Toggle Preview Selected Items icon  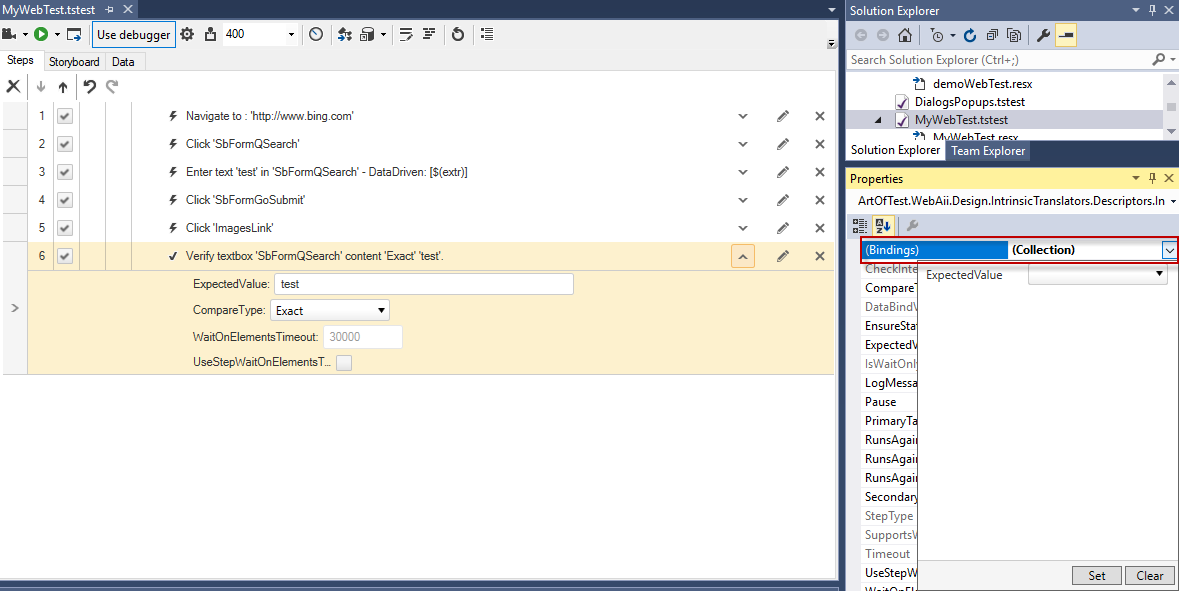(x=1066, y=35)
